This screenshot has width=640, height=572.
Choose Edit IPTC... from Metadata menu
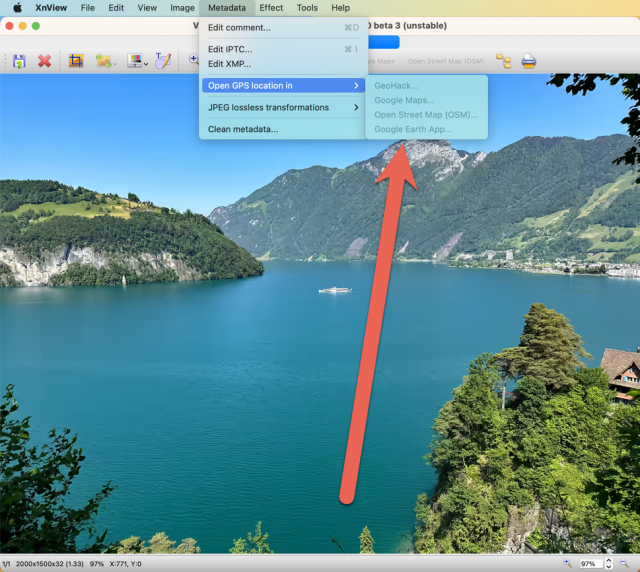tap(282, 49)
